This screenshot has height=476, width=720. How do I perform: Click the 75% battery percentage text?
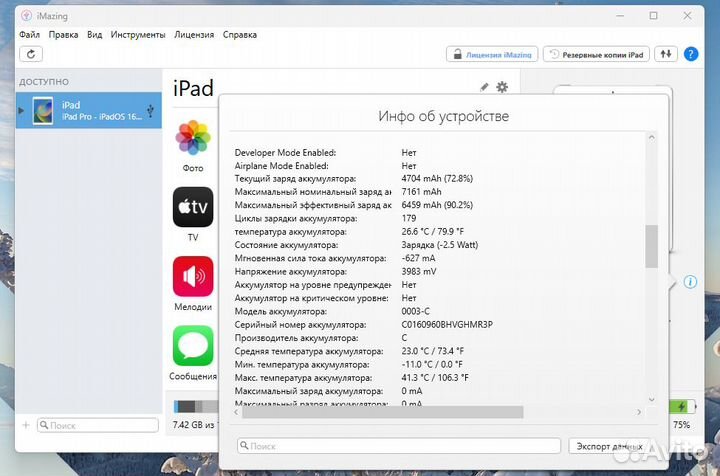tap(681, 425)
